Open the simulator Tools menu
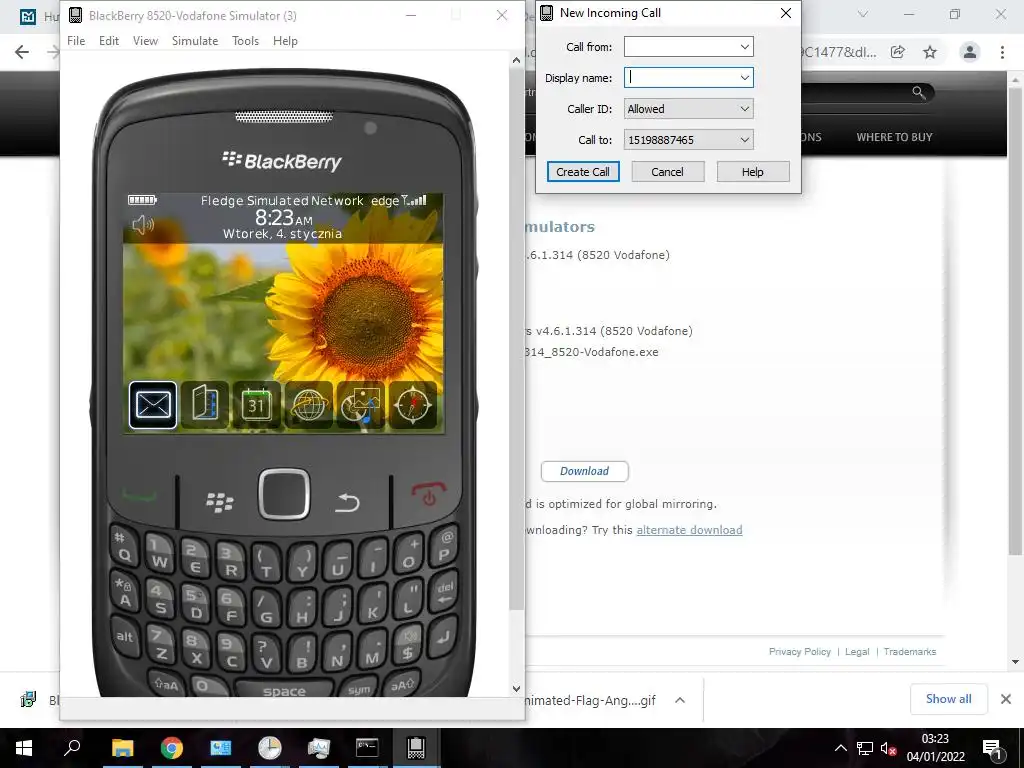This screenshot has height=768, width=1024. pyautogui.click(x=246, y=40)
